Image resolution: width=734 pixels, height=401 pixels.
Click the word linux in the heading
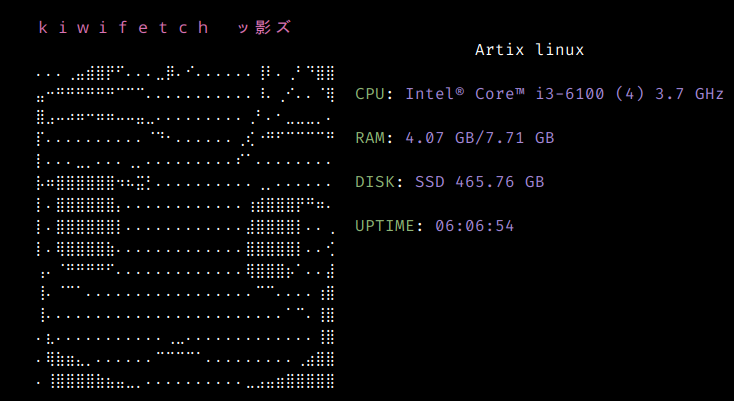(x=559, y=49)
